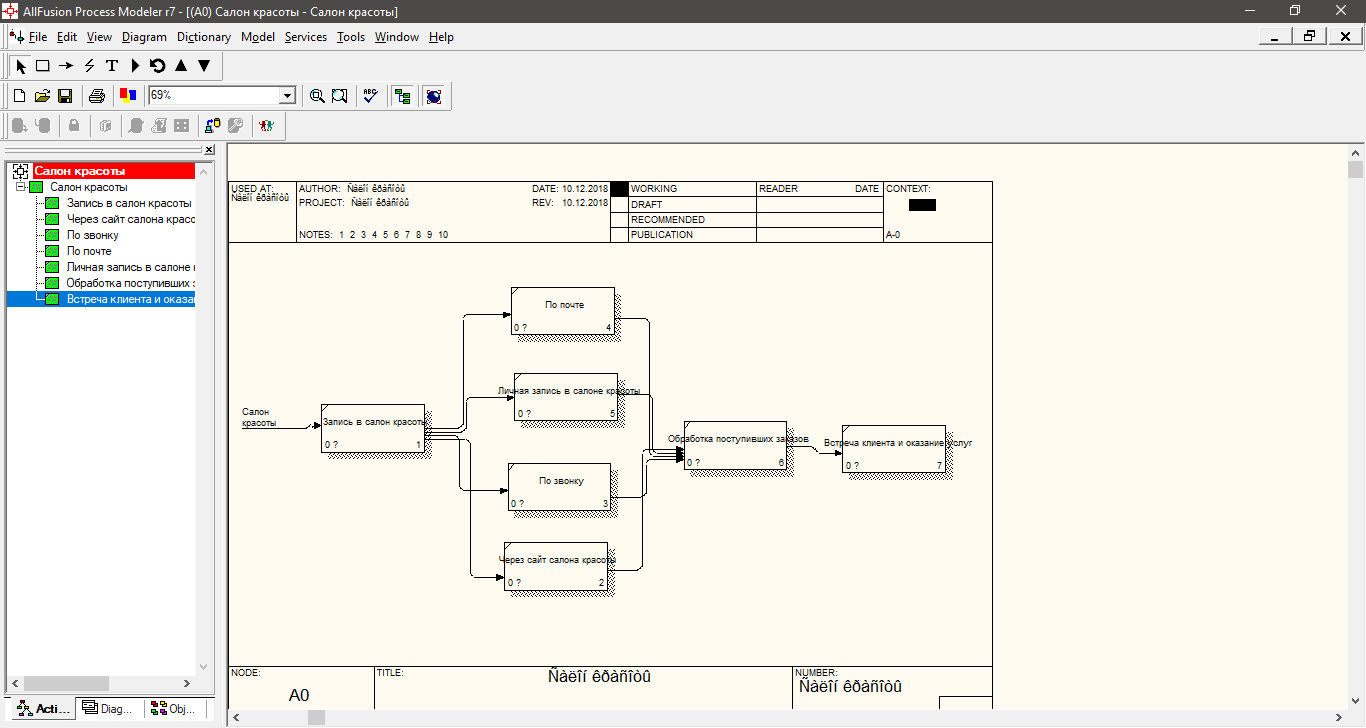Screen dimensions: 1366x728
Task: Click the database export icon with yellow cylinder
Action: 212,126
